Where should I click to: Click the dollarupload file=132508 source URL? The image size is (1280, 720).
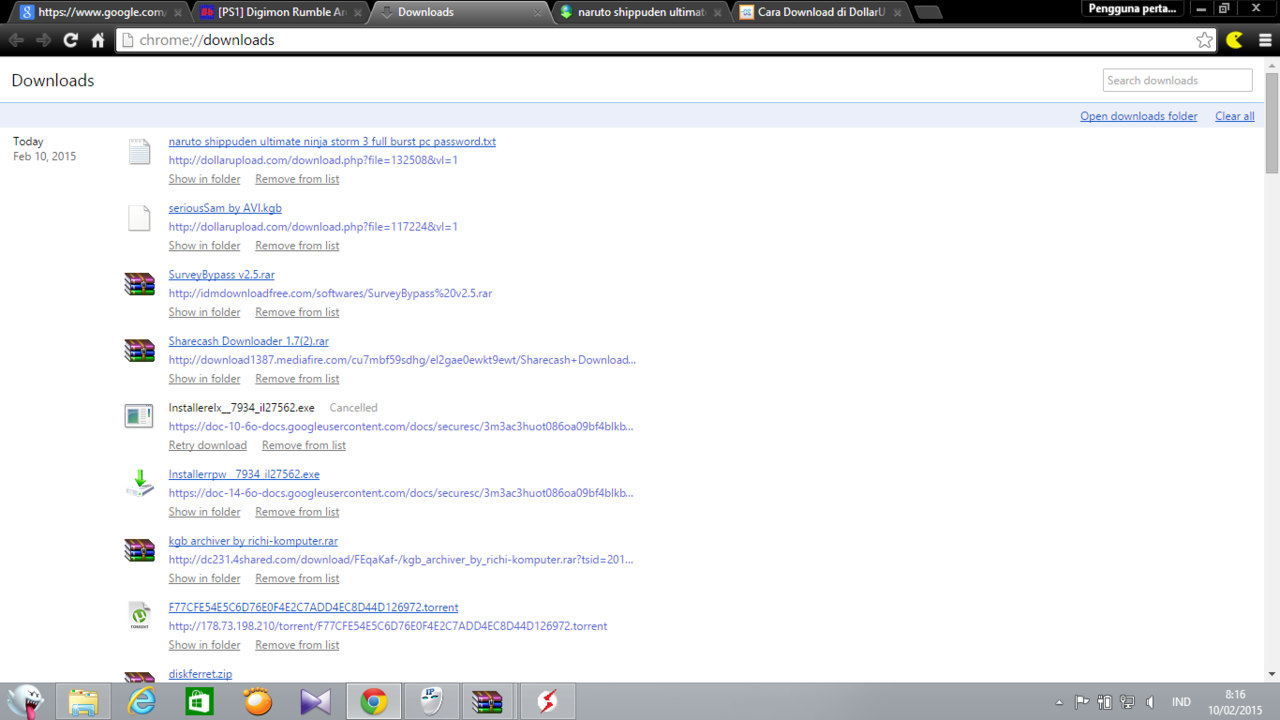pyautogui.click(x=313, y=160)
